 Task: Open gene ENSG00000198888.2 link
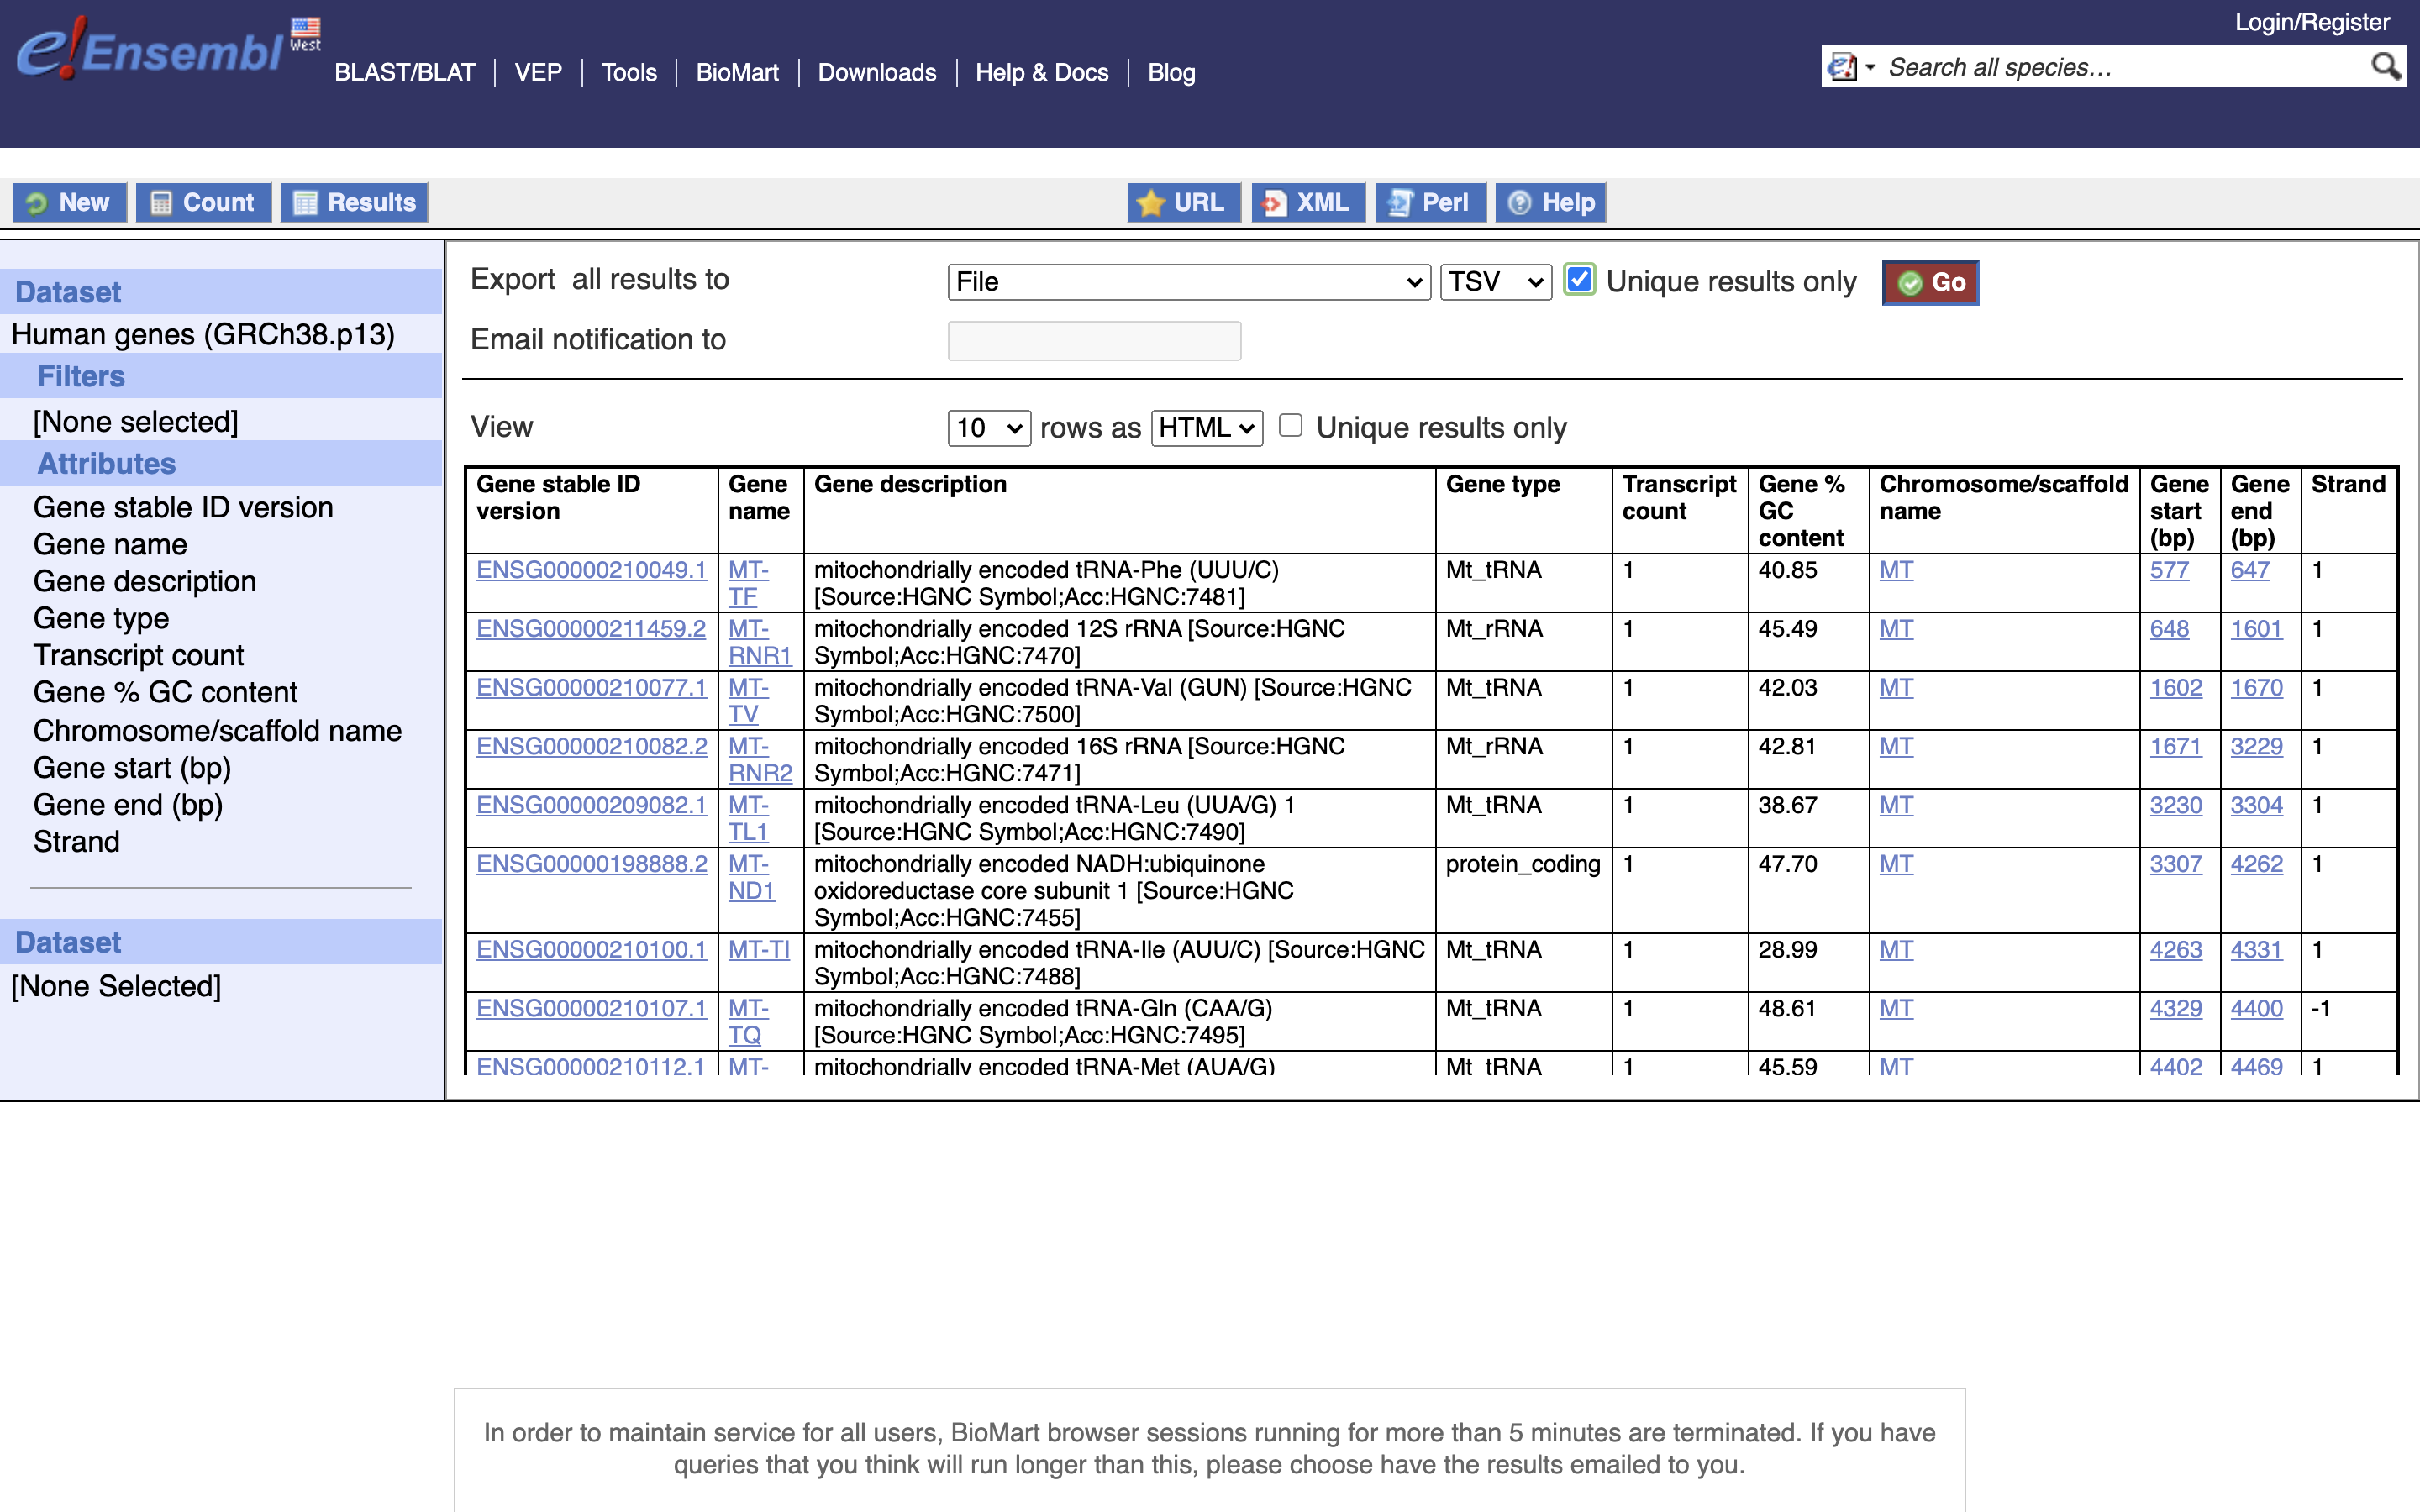coord(591,864)
